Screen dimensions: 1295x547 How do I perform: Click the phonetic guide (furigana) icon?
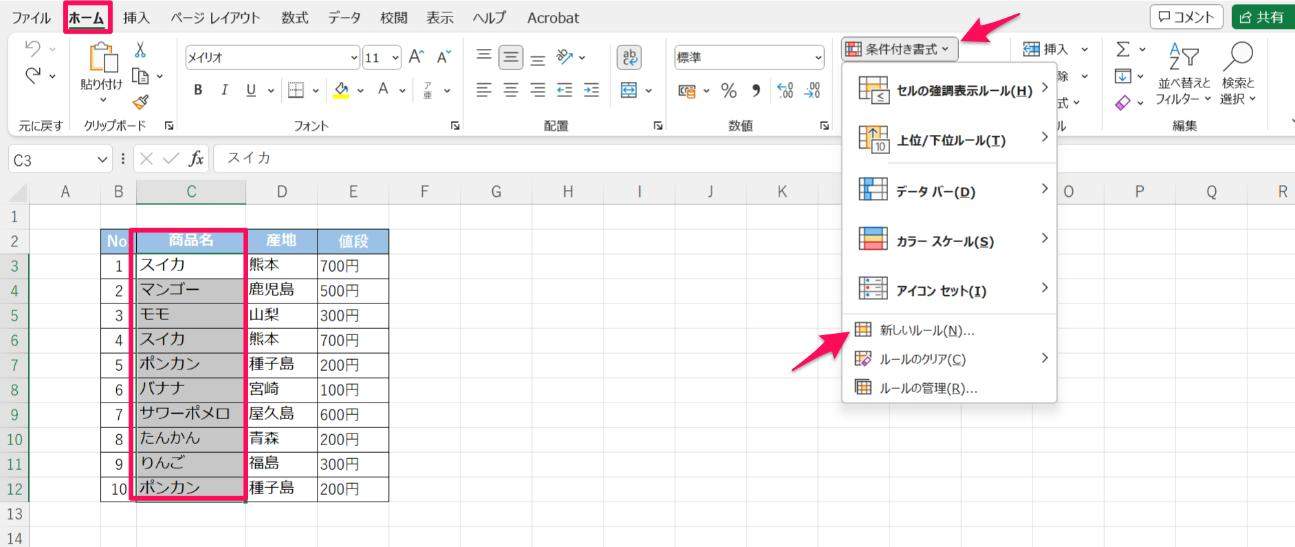pyautogui.click(x=429, y=90)
